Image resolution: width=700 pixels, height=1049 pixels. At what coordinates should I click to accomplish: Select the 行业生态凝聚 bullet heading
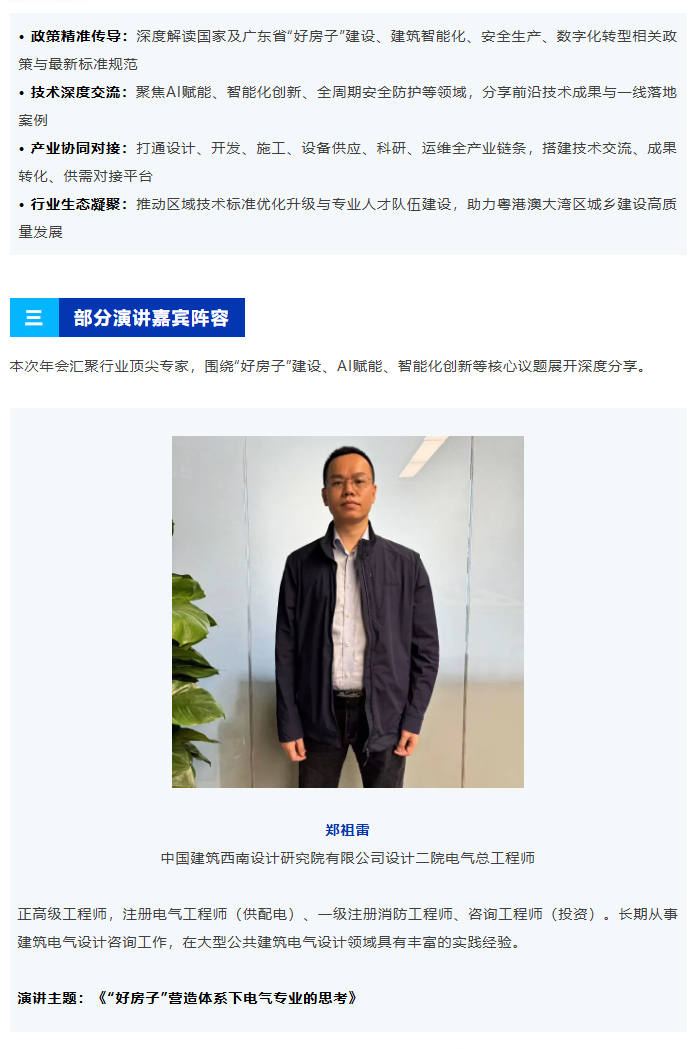click(x=76, y=204)
